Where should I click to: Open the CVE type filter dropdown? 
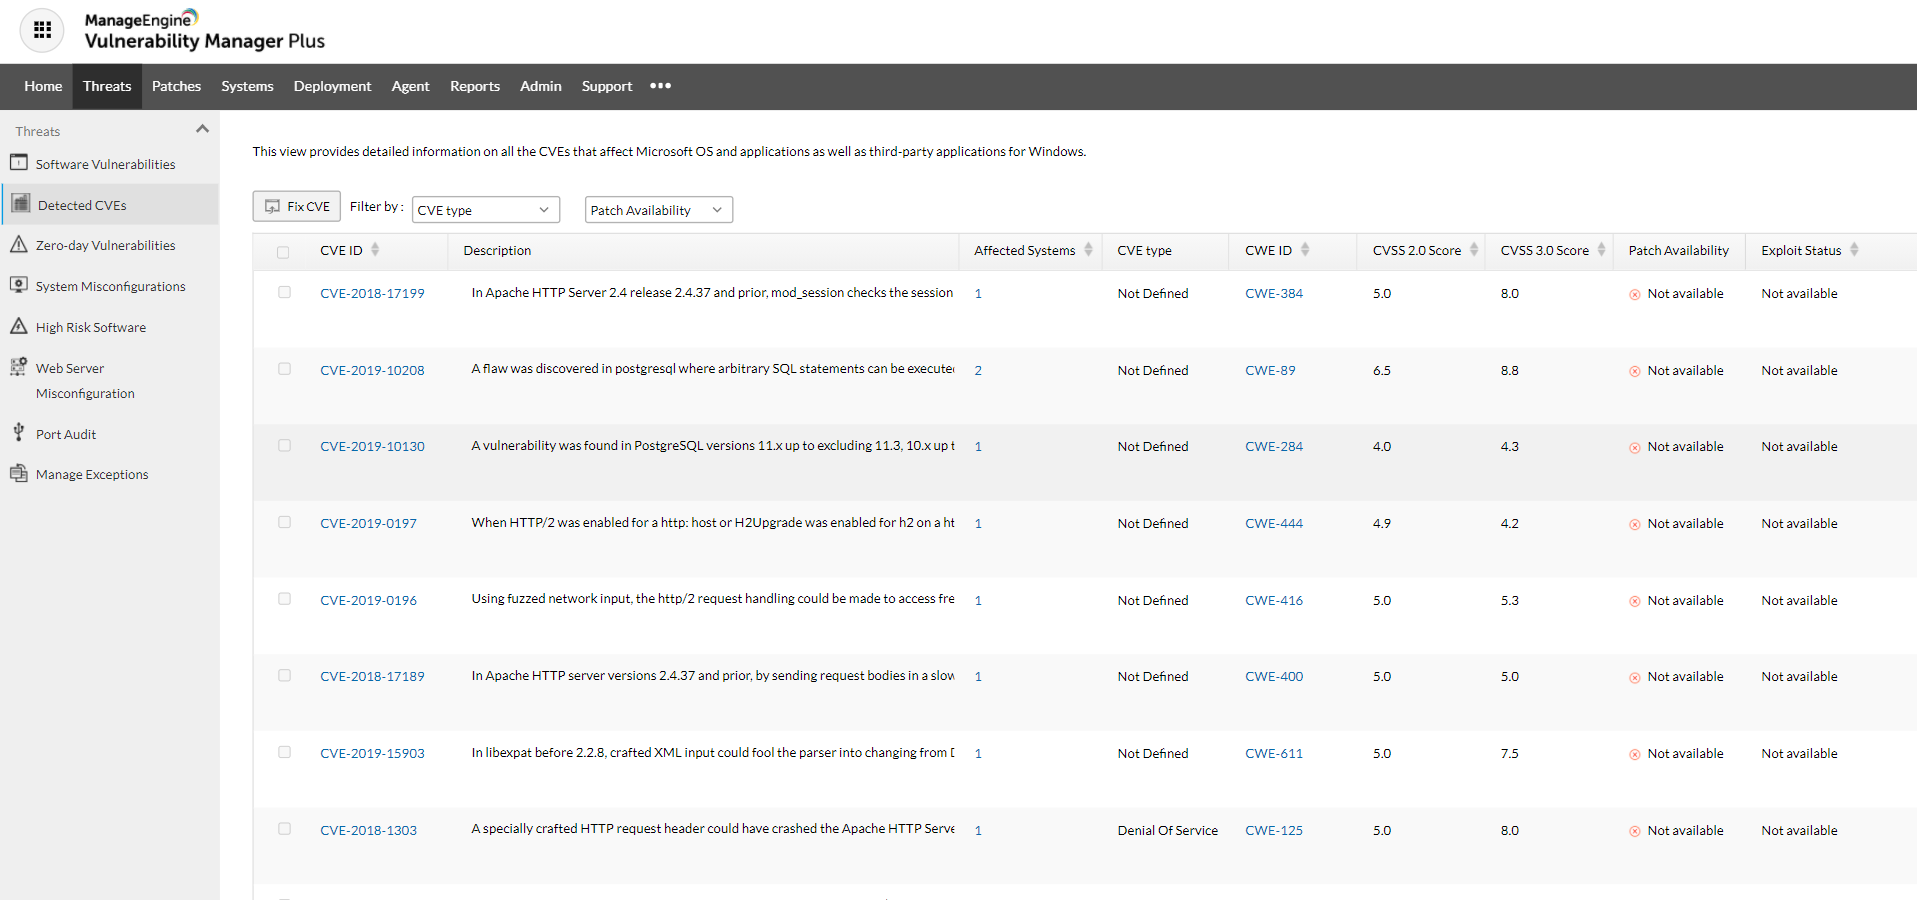pos(485,210)
